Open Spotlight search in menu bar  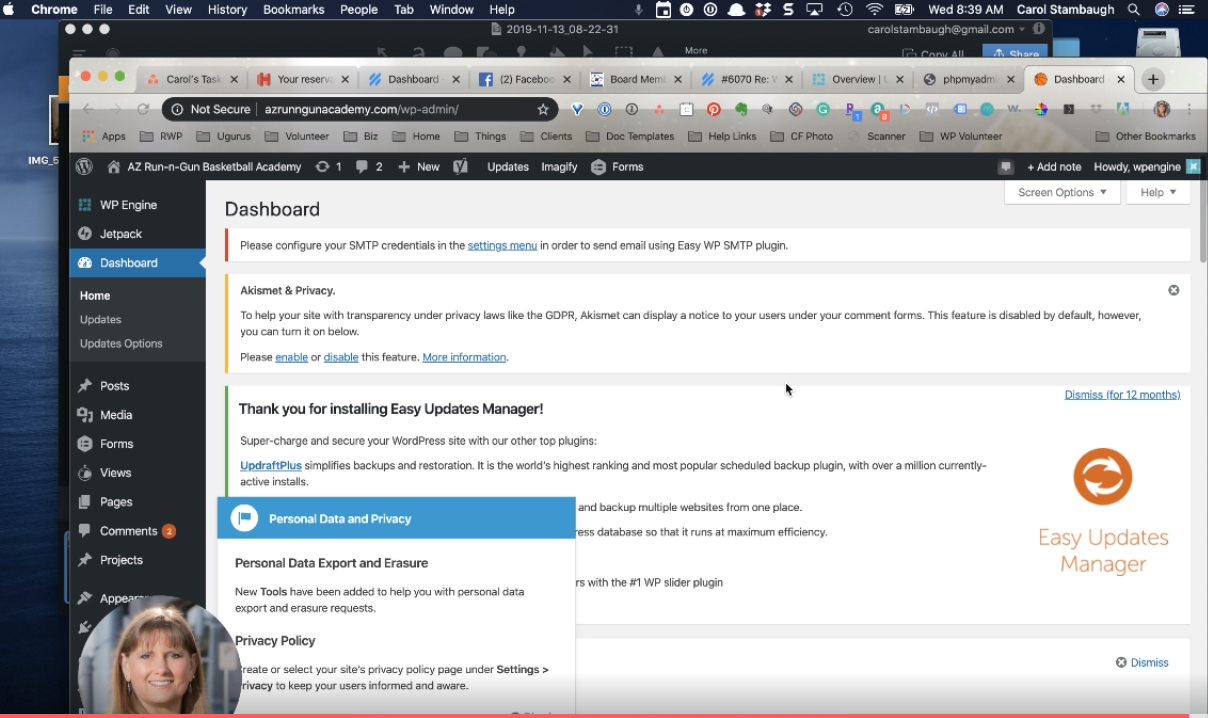pyautogui.click(x=1133, y=9)
